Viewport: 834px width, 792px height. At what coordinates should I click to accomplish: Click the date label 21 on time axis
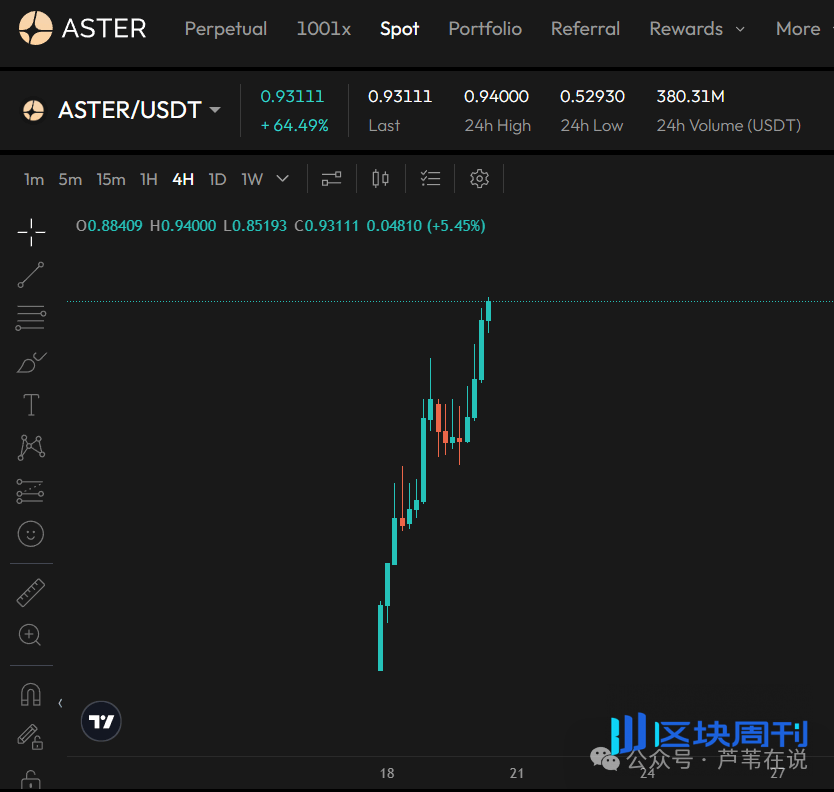point(516,773)
